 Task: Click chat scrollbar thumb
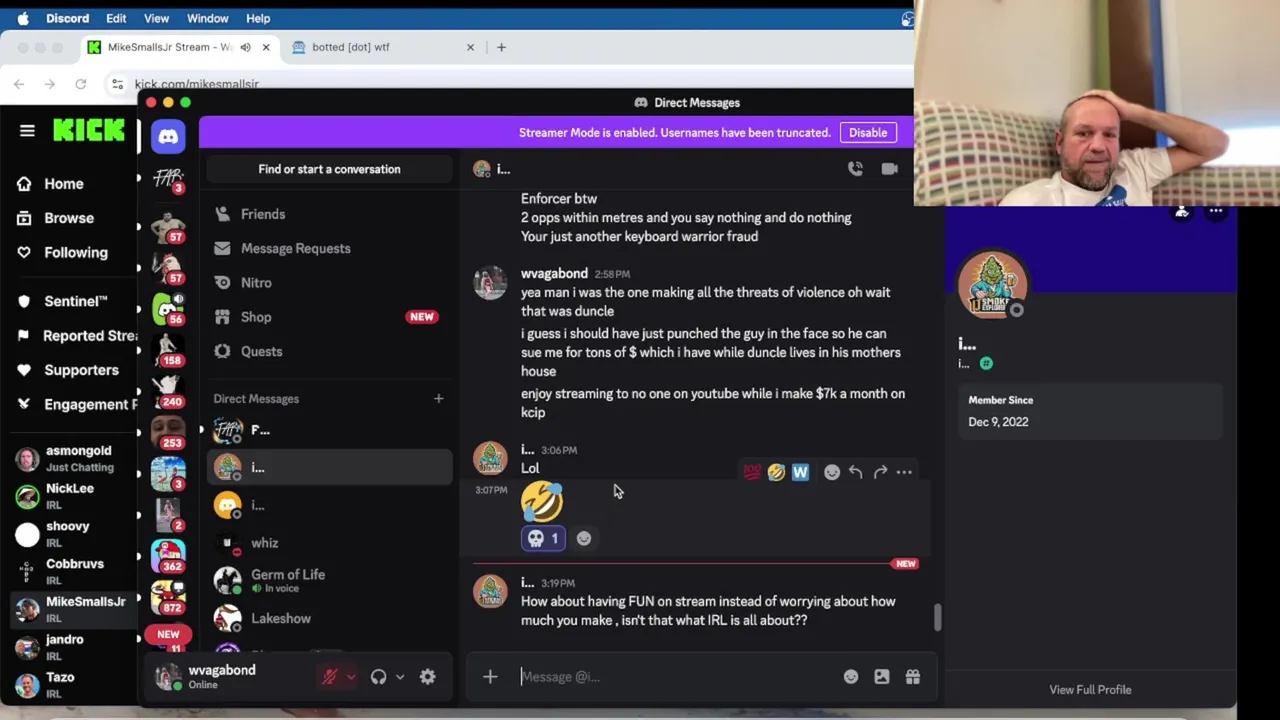coord(937,618)
